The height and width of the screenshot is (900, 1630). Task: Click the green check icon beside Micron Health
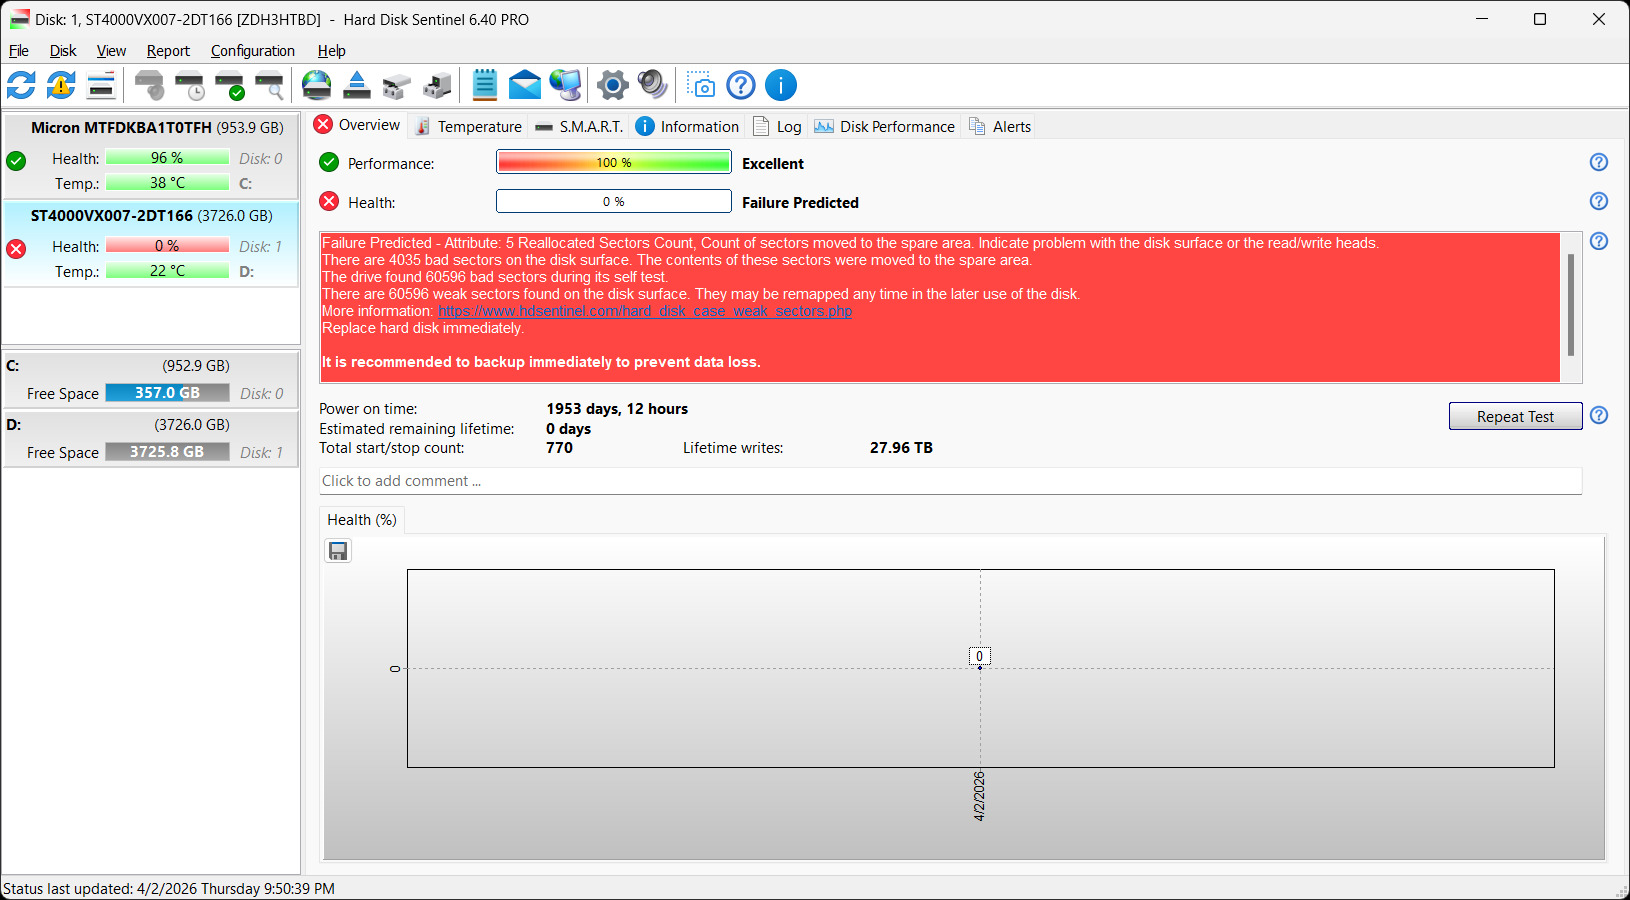16,160
